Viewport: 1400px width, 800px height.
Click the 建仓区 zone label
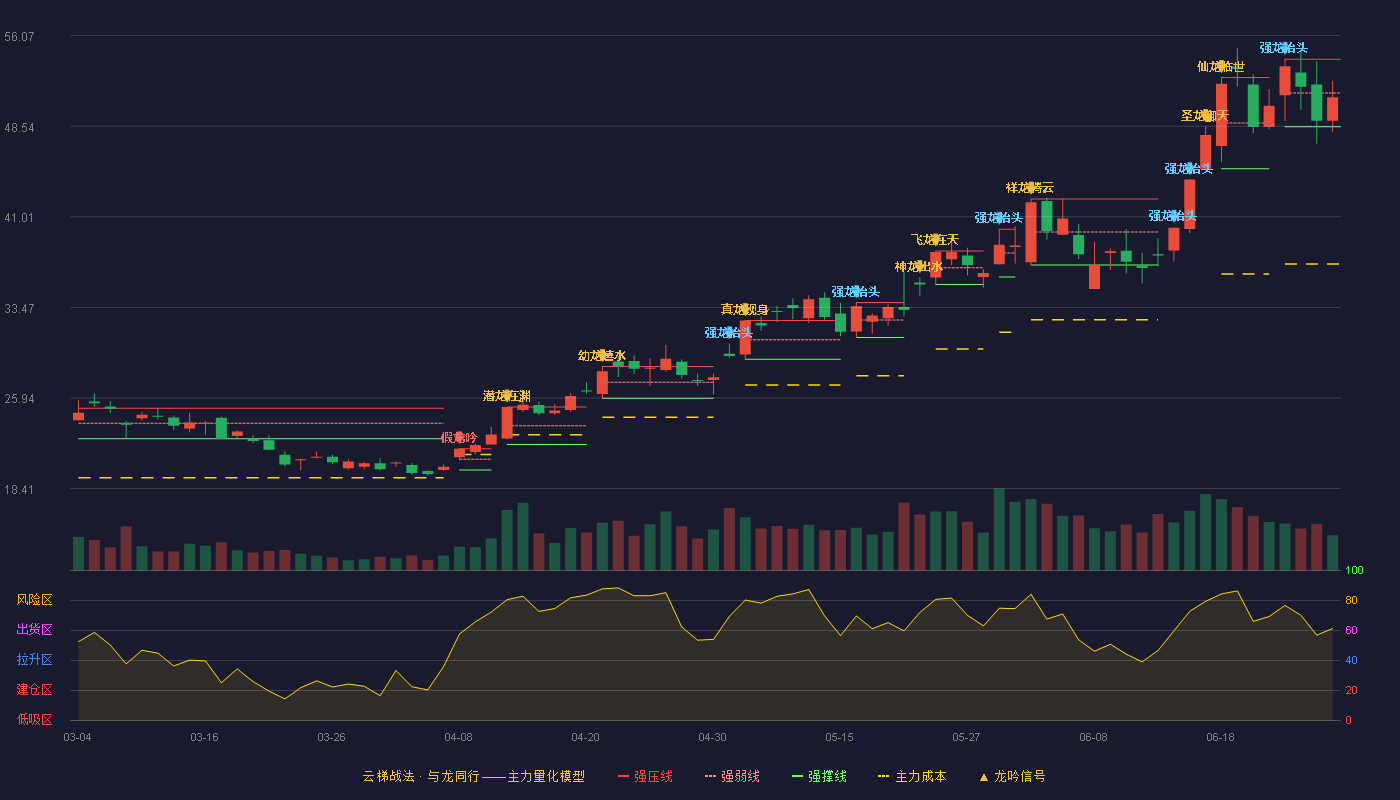[x=34, y=690]
